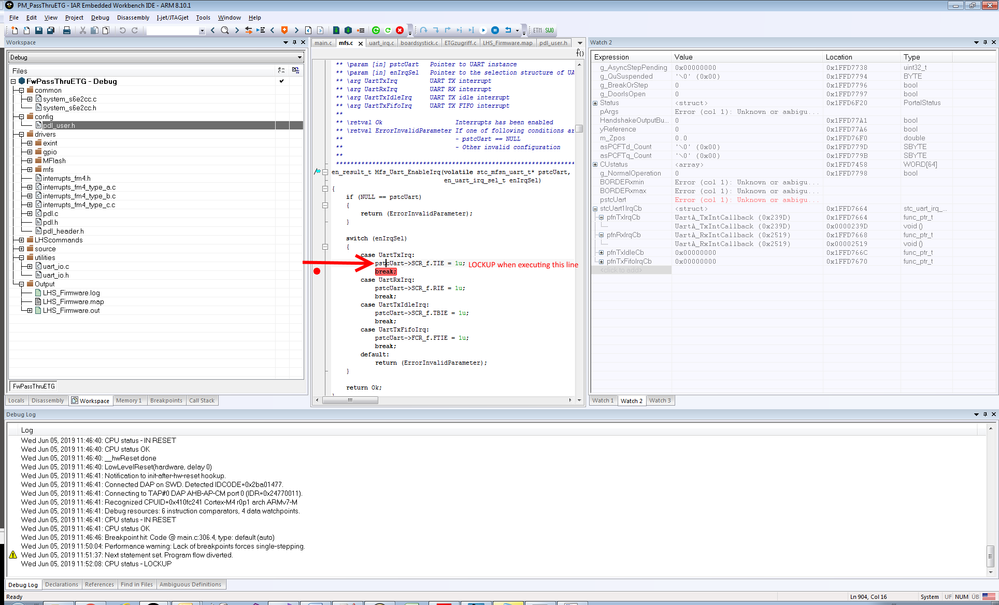This screenshot has width=999, height=605.
Task: Resume execution with the Go icon
Action: pos(483,29)
